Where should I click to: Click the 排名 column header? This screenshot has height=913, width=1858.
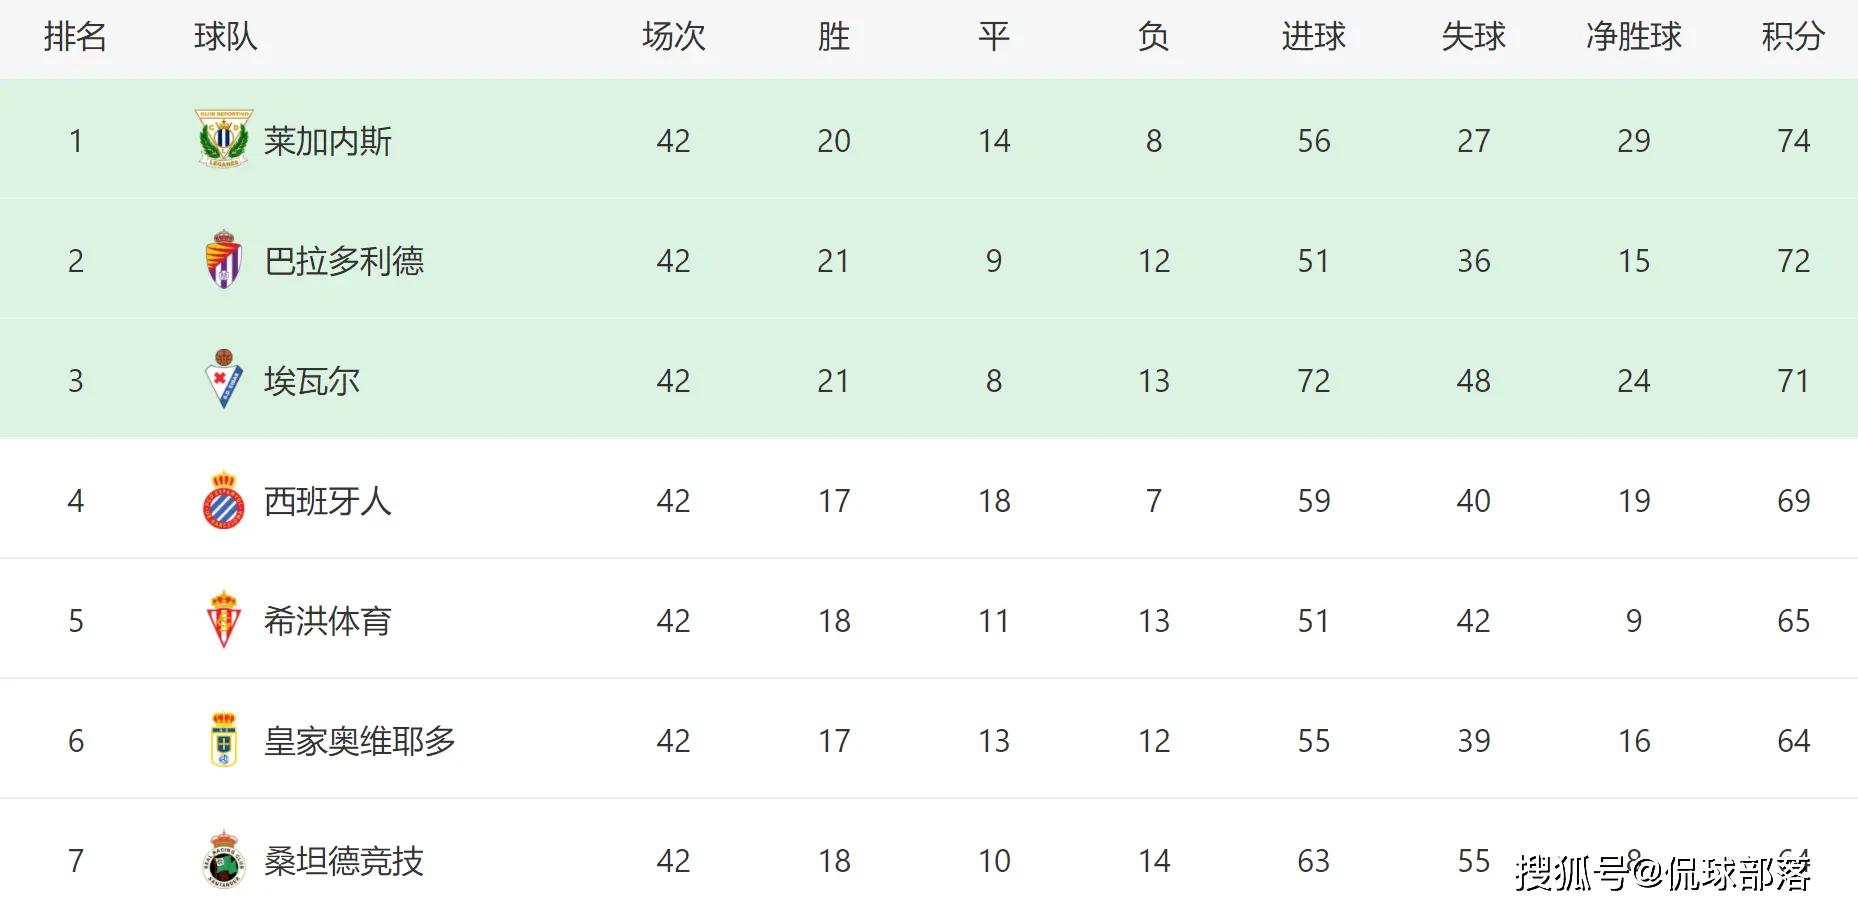click(76, 37)
